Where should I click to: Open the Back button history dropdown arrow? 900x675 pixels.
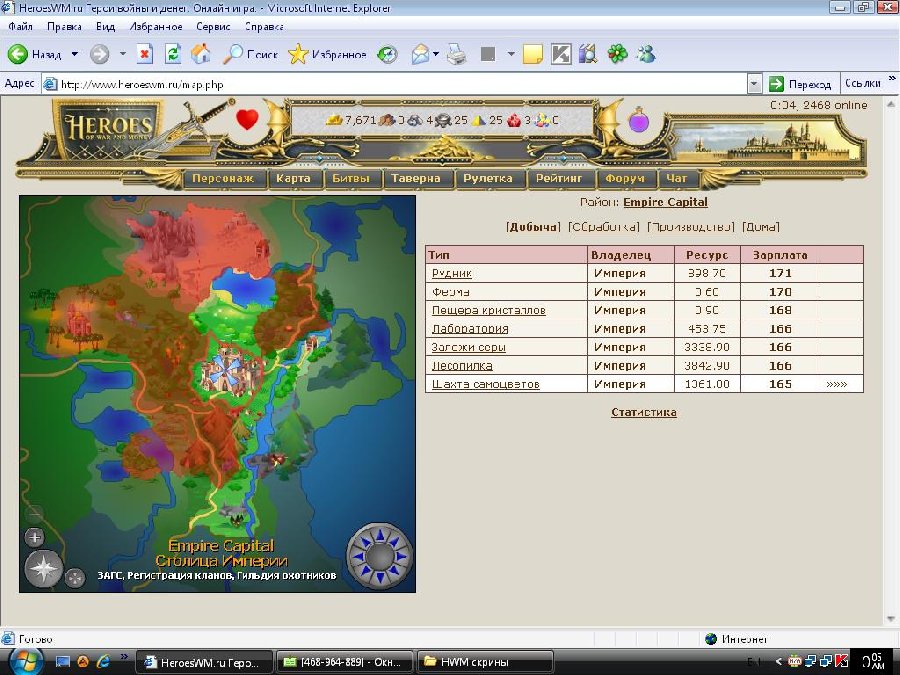pos(75,55)
